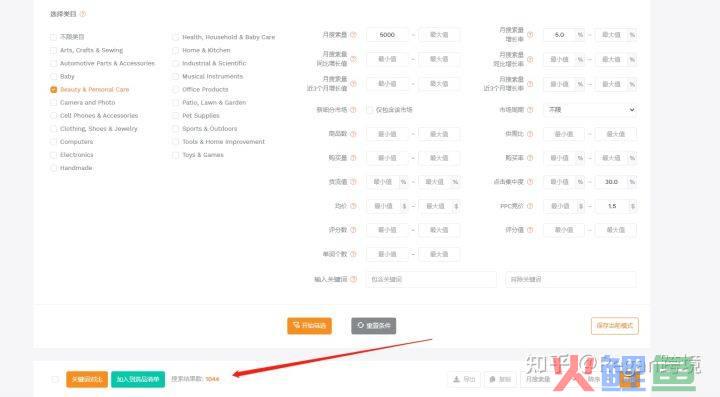Viewport: 720px width, 397px height.
Task: Click help icon next to 按细分市场 label
Action: [353, 110]
